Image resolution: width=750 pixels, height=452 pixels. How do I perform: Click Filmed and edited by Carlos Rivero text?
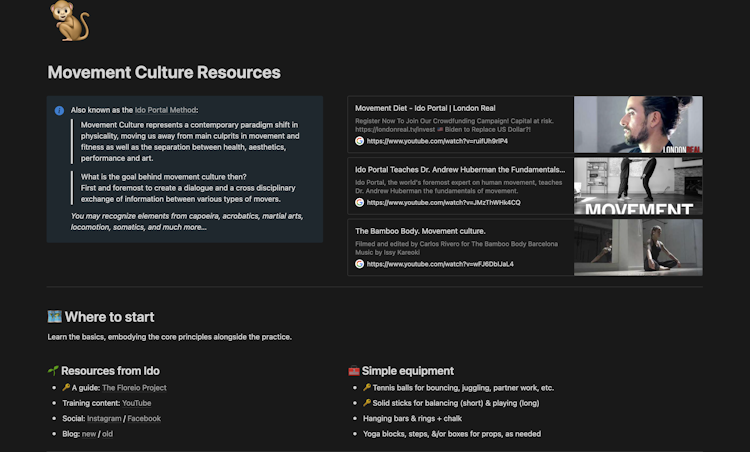[456, 248]
